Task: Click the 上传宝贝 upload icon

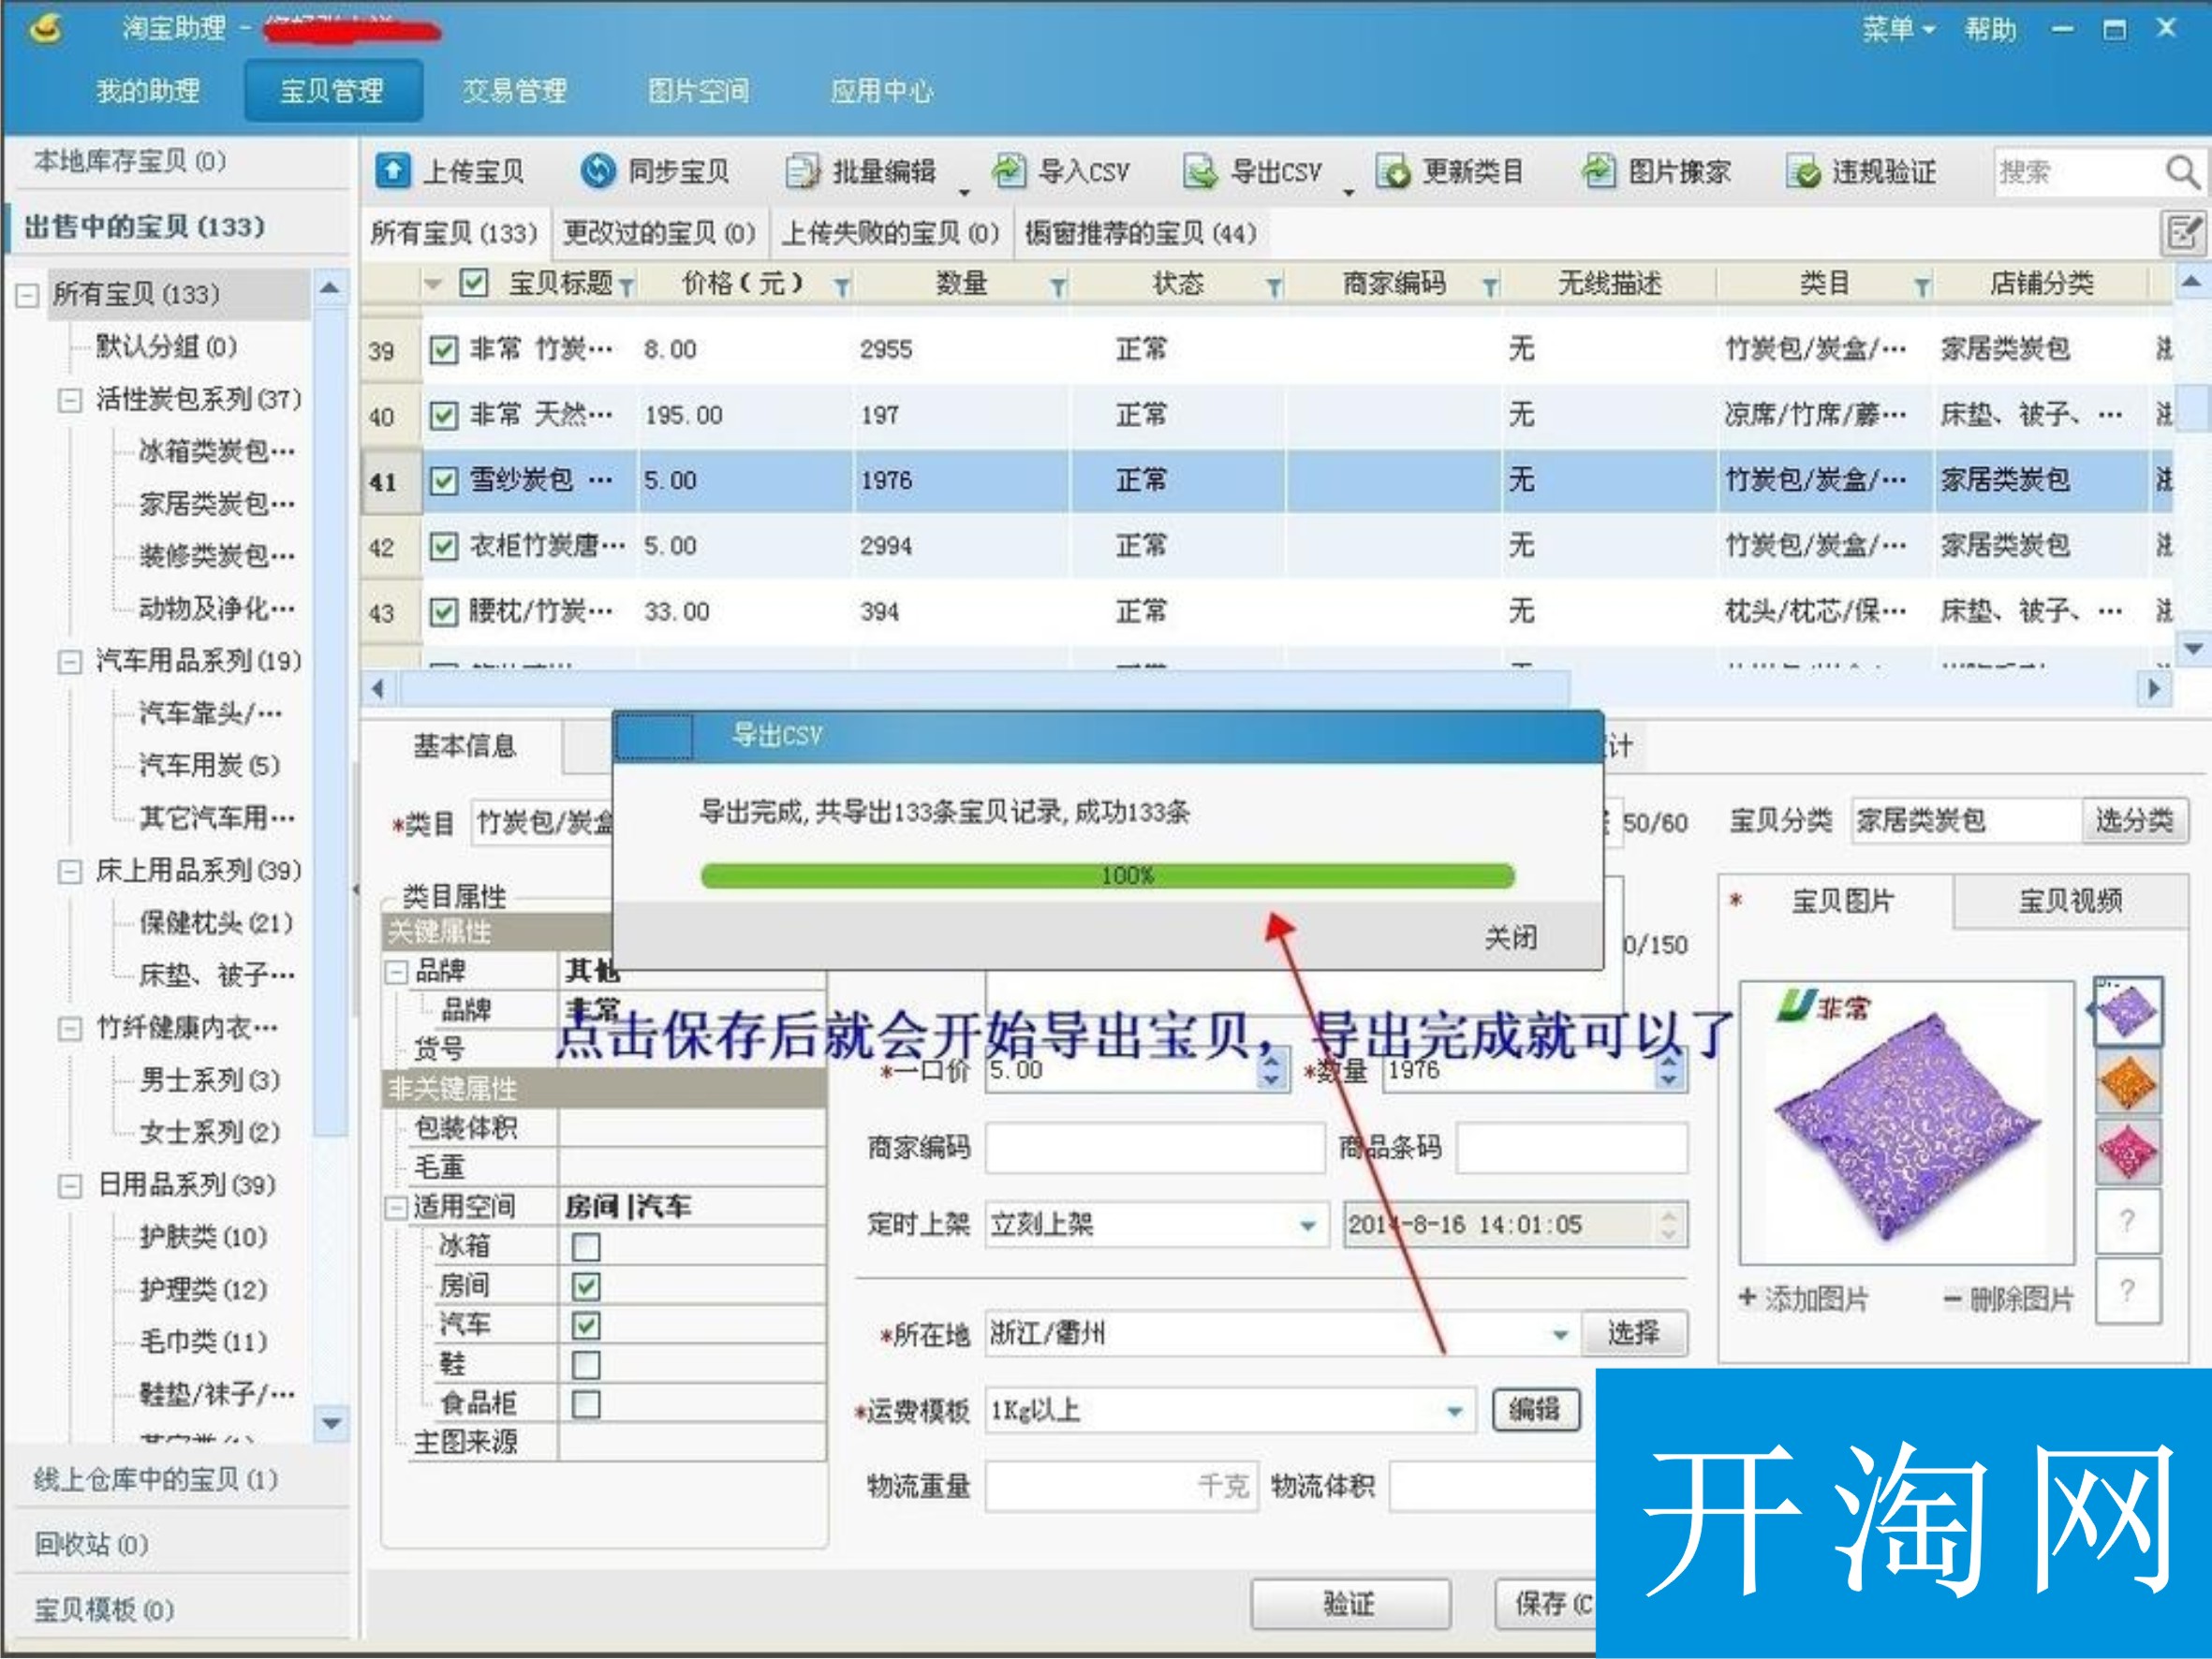Action: pos(392,171)
